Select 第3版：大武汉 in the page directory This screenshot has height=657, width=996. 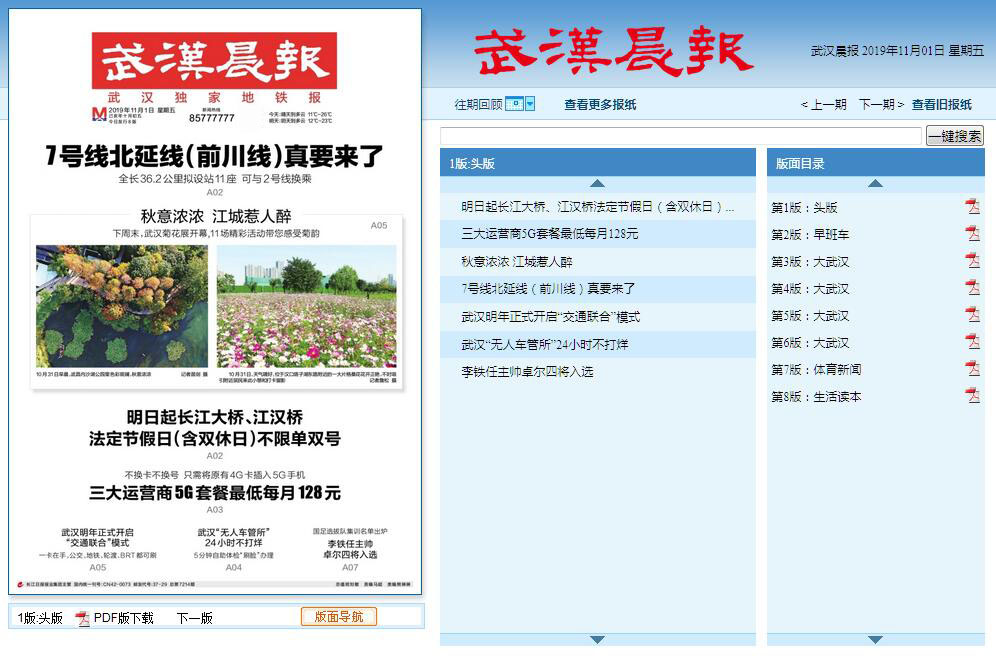tap(810, 262)
